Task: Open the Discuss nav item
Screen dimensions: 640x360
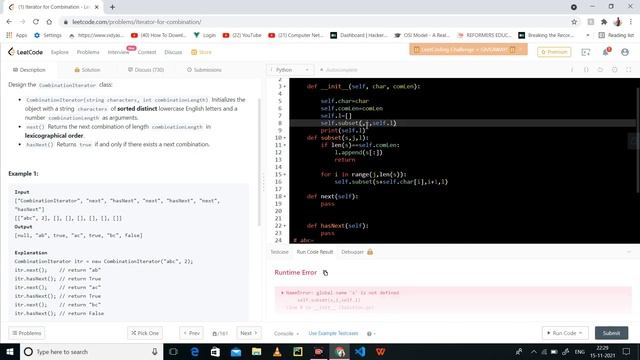Action: (x=173, y=52)
